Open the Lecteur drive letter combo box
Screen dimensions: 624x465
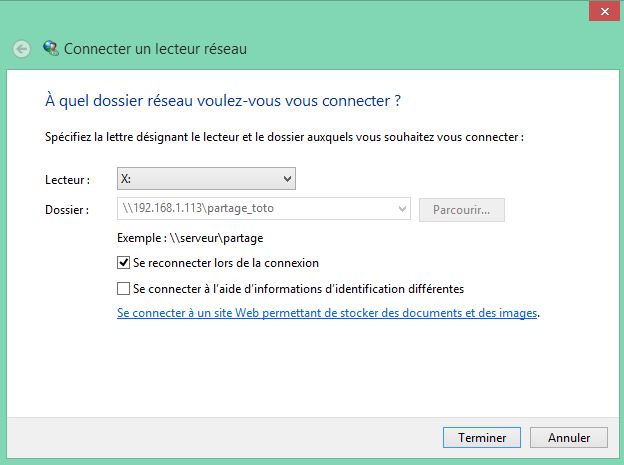pos(206,179)
